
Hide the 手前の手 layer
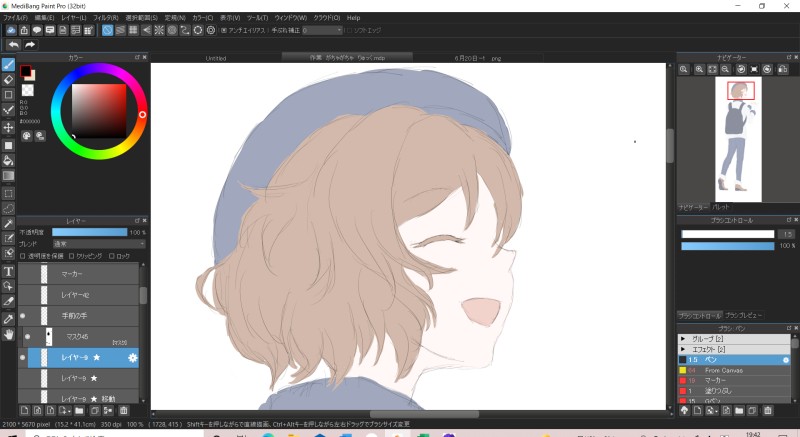[22, 316]
